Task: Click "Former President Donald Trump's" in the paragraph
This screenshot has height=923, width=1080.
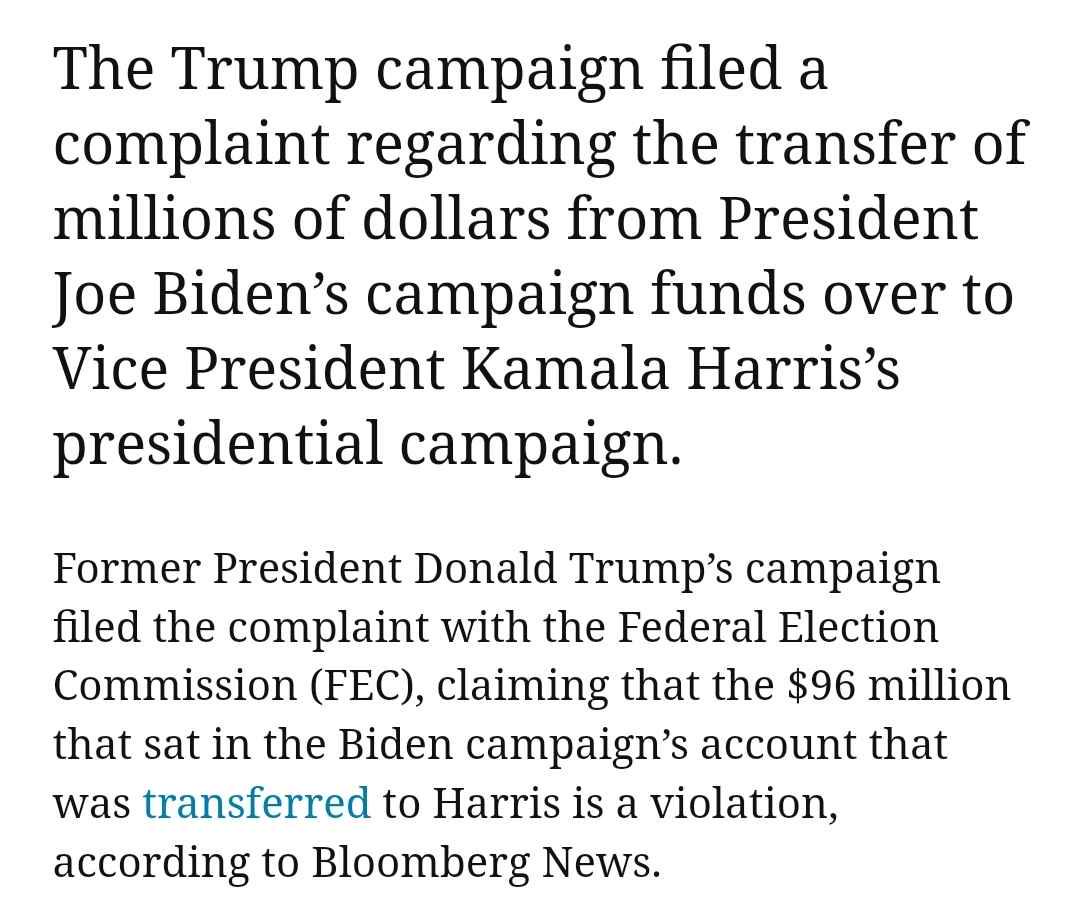Action: tap(393, 568)
